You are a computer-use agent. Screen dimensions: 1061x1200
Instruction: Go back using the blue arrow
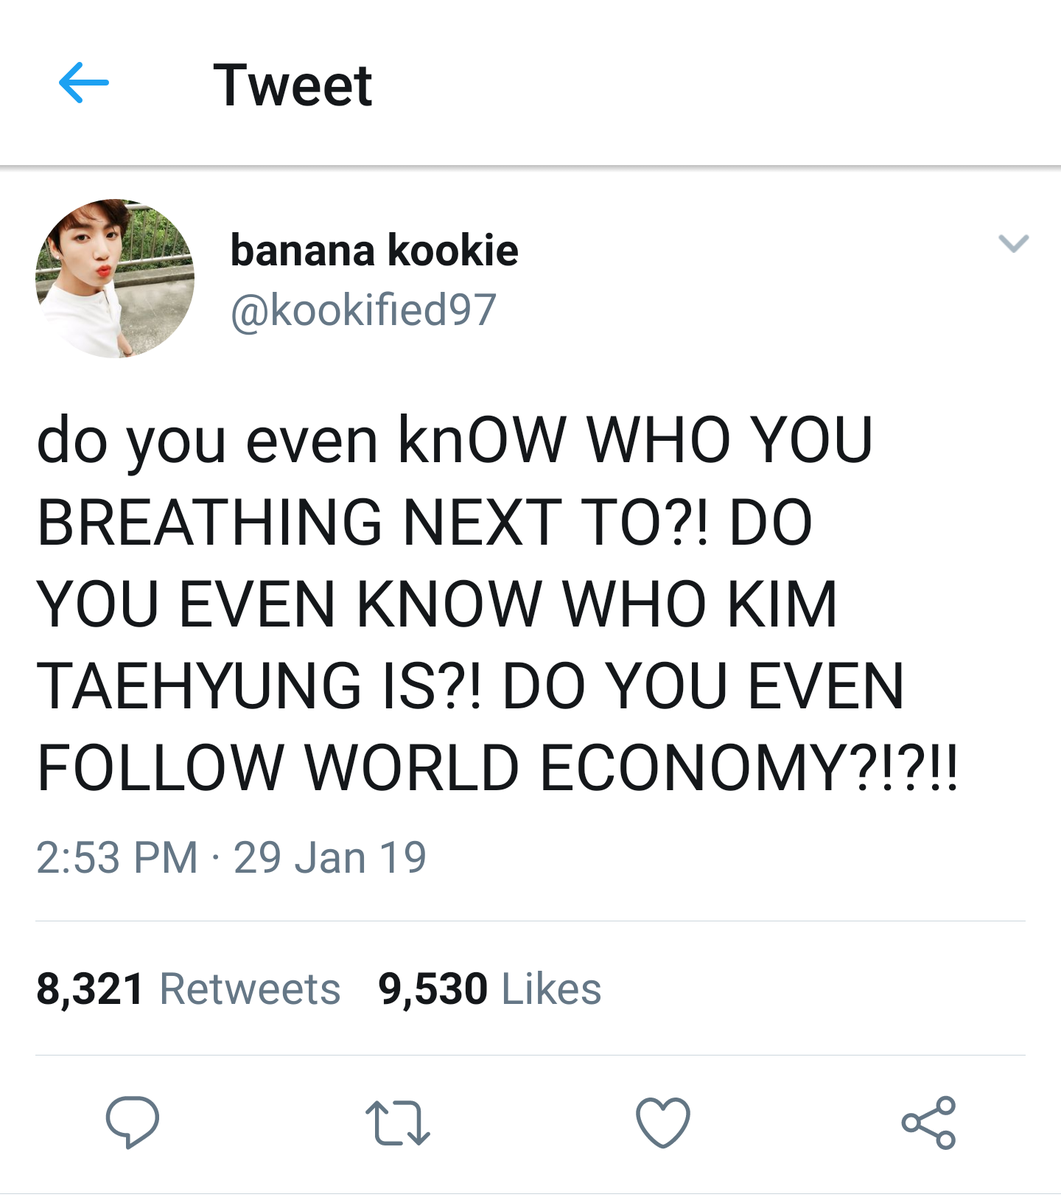click(x=84, y=83)
